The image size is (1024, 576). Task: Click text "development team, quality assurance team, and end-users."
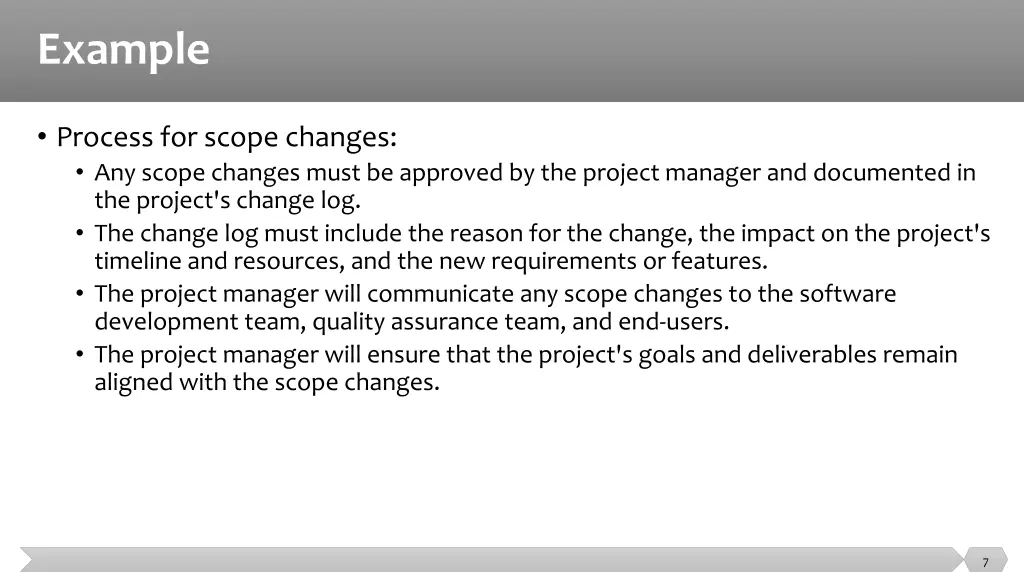412,322
